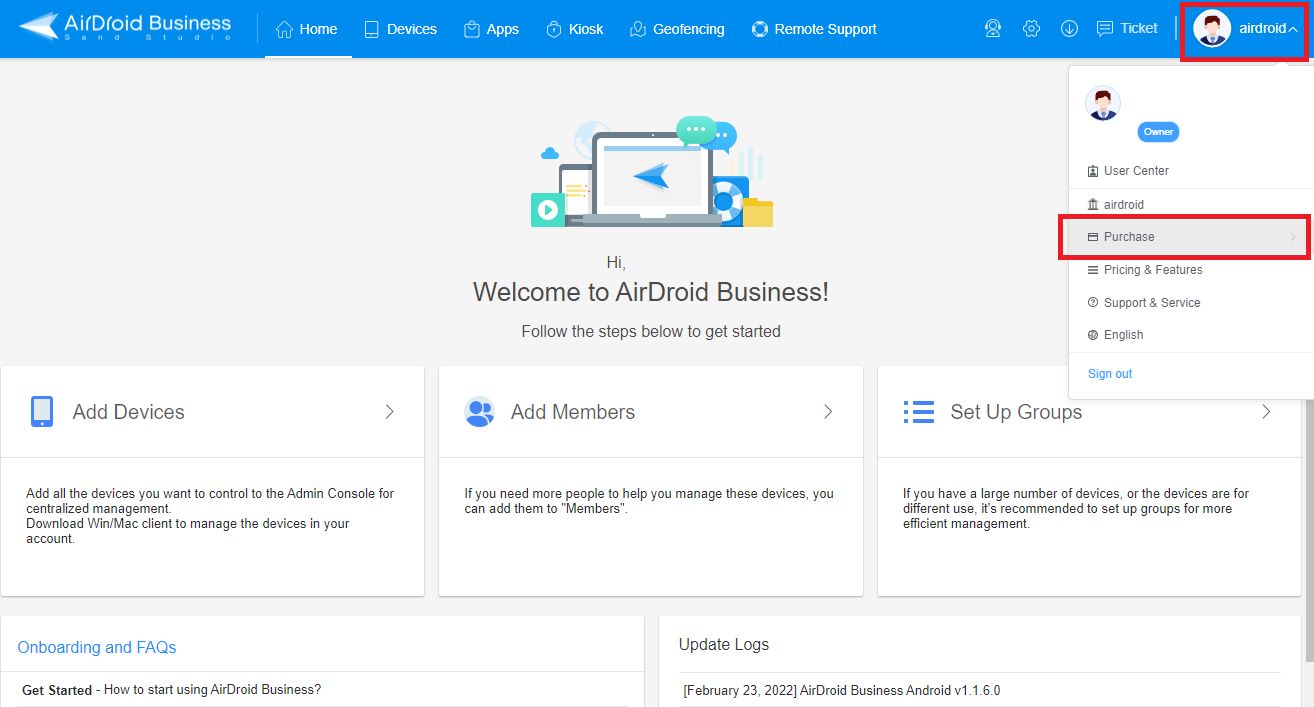Screen dimensions: 1314x707
Task: Click the profile avatar in dropdown panel
Action: click(x=1103, y=103)
